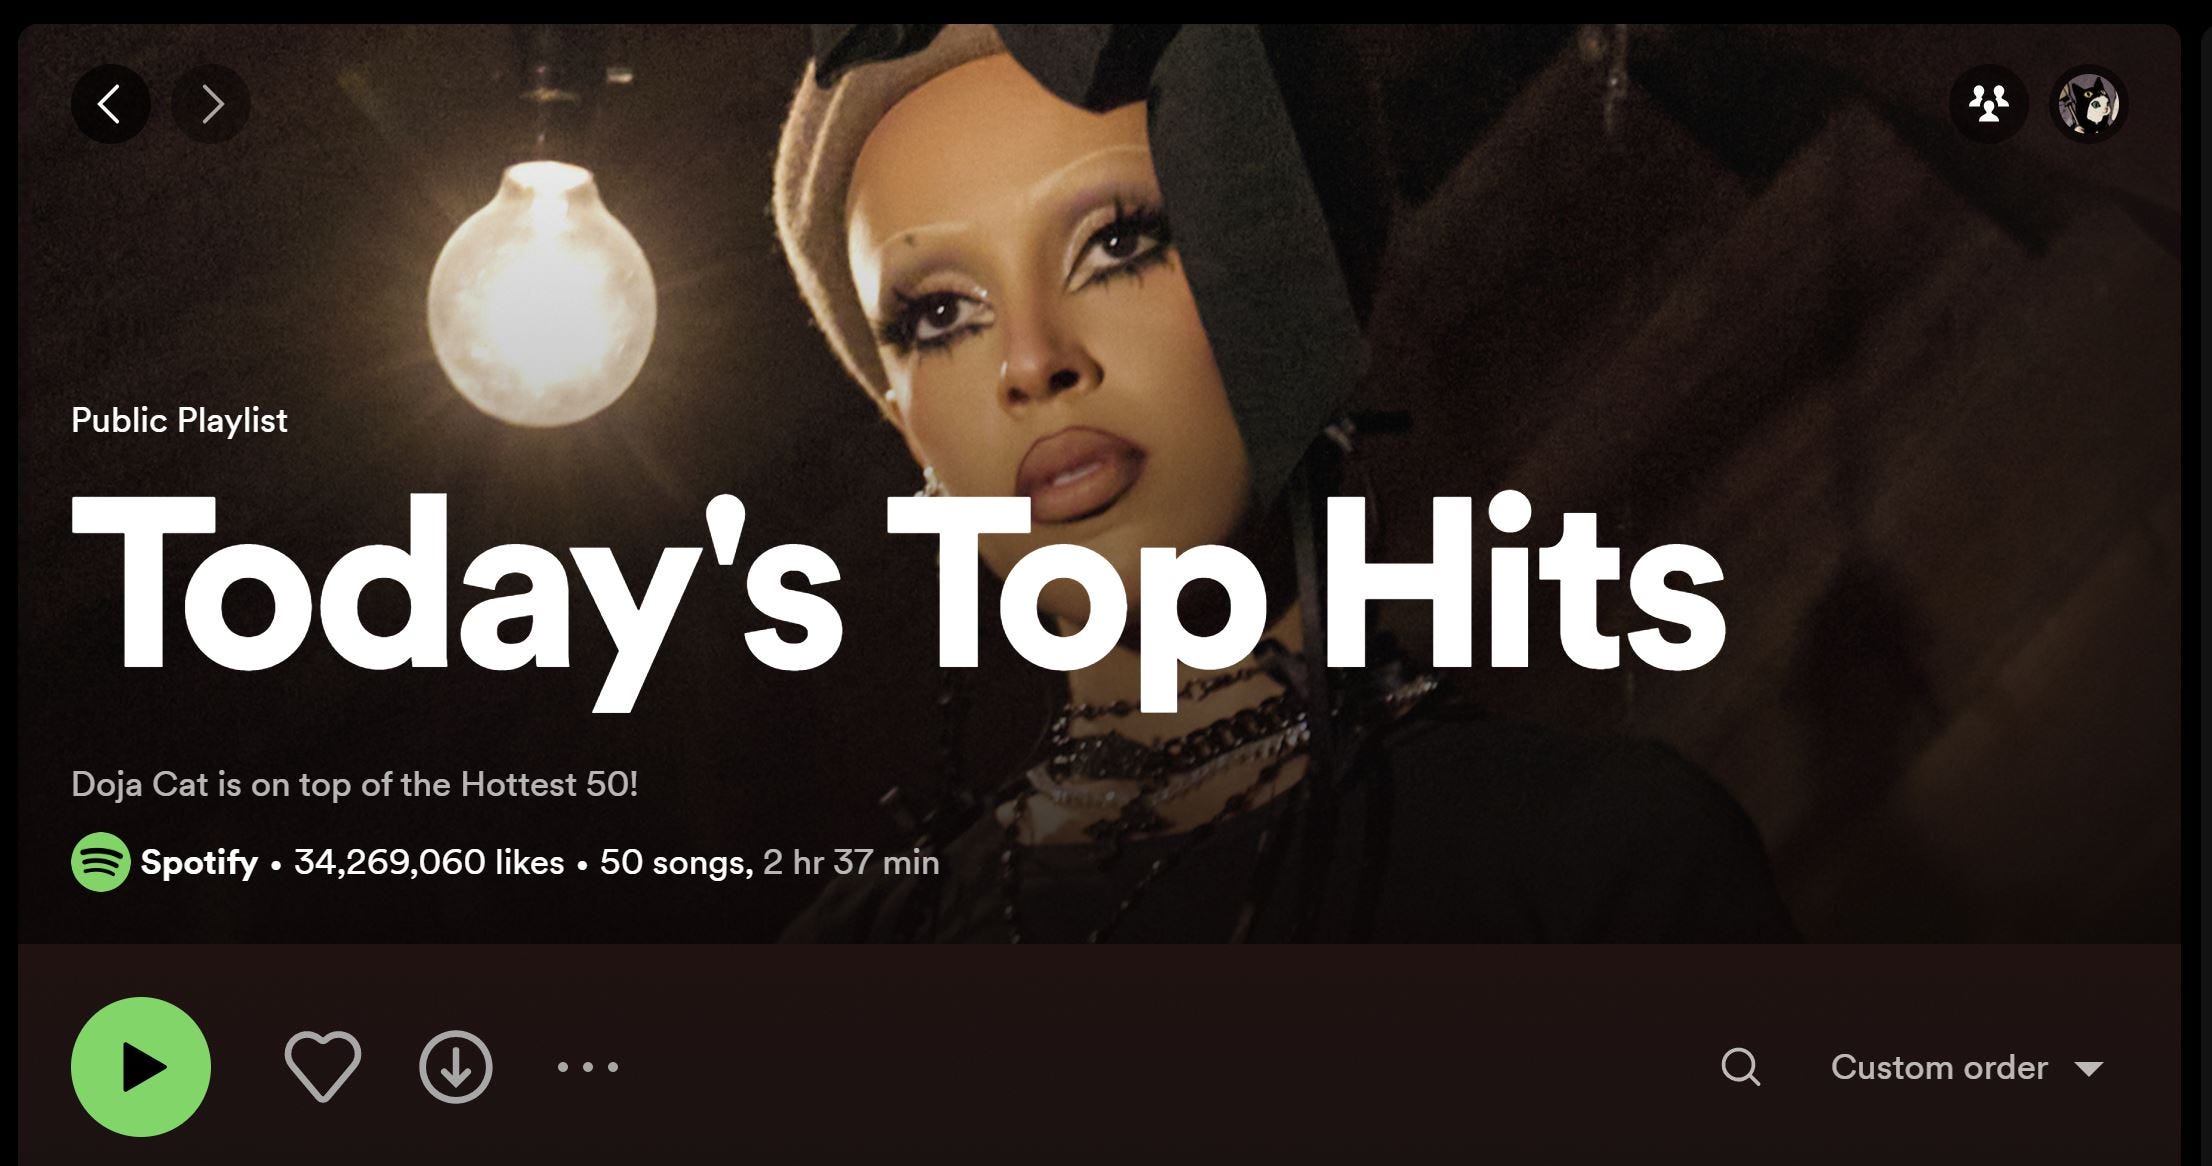Click the arrow beside Custom order
This screenshot has height=1166, width=2212.
(x=2089, y=1069)
